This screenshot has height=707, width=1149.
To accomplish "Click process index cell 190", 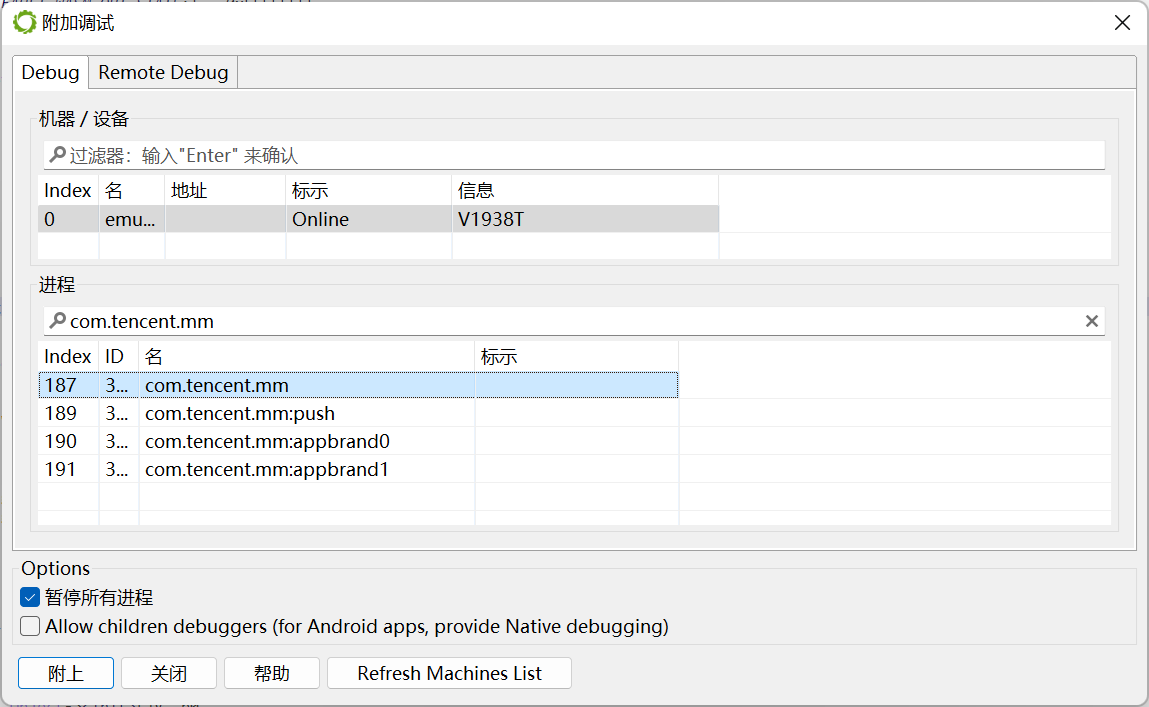I will [68, 441].
